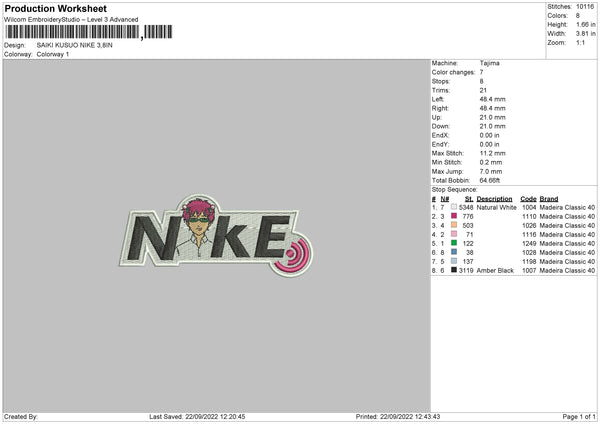Click the thread code 1004

coord(529,207)
